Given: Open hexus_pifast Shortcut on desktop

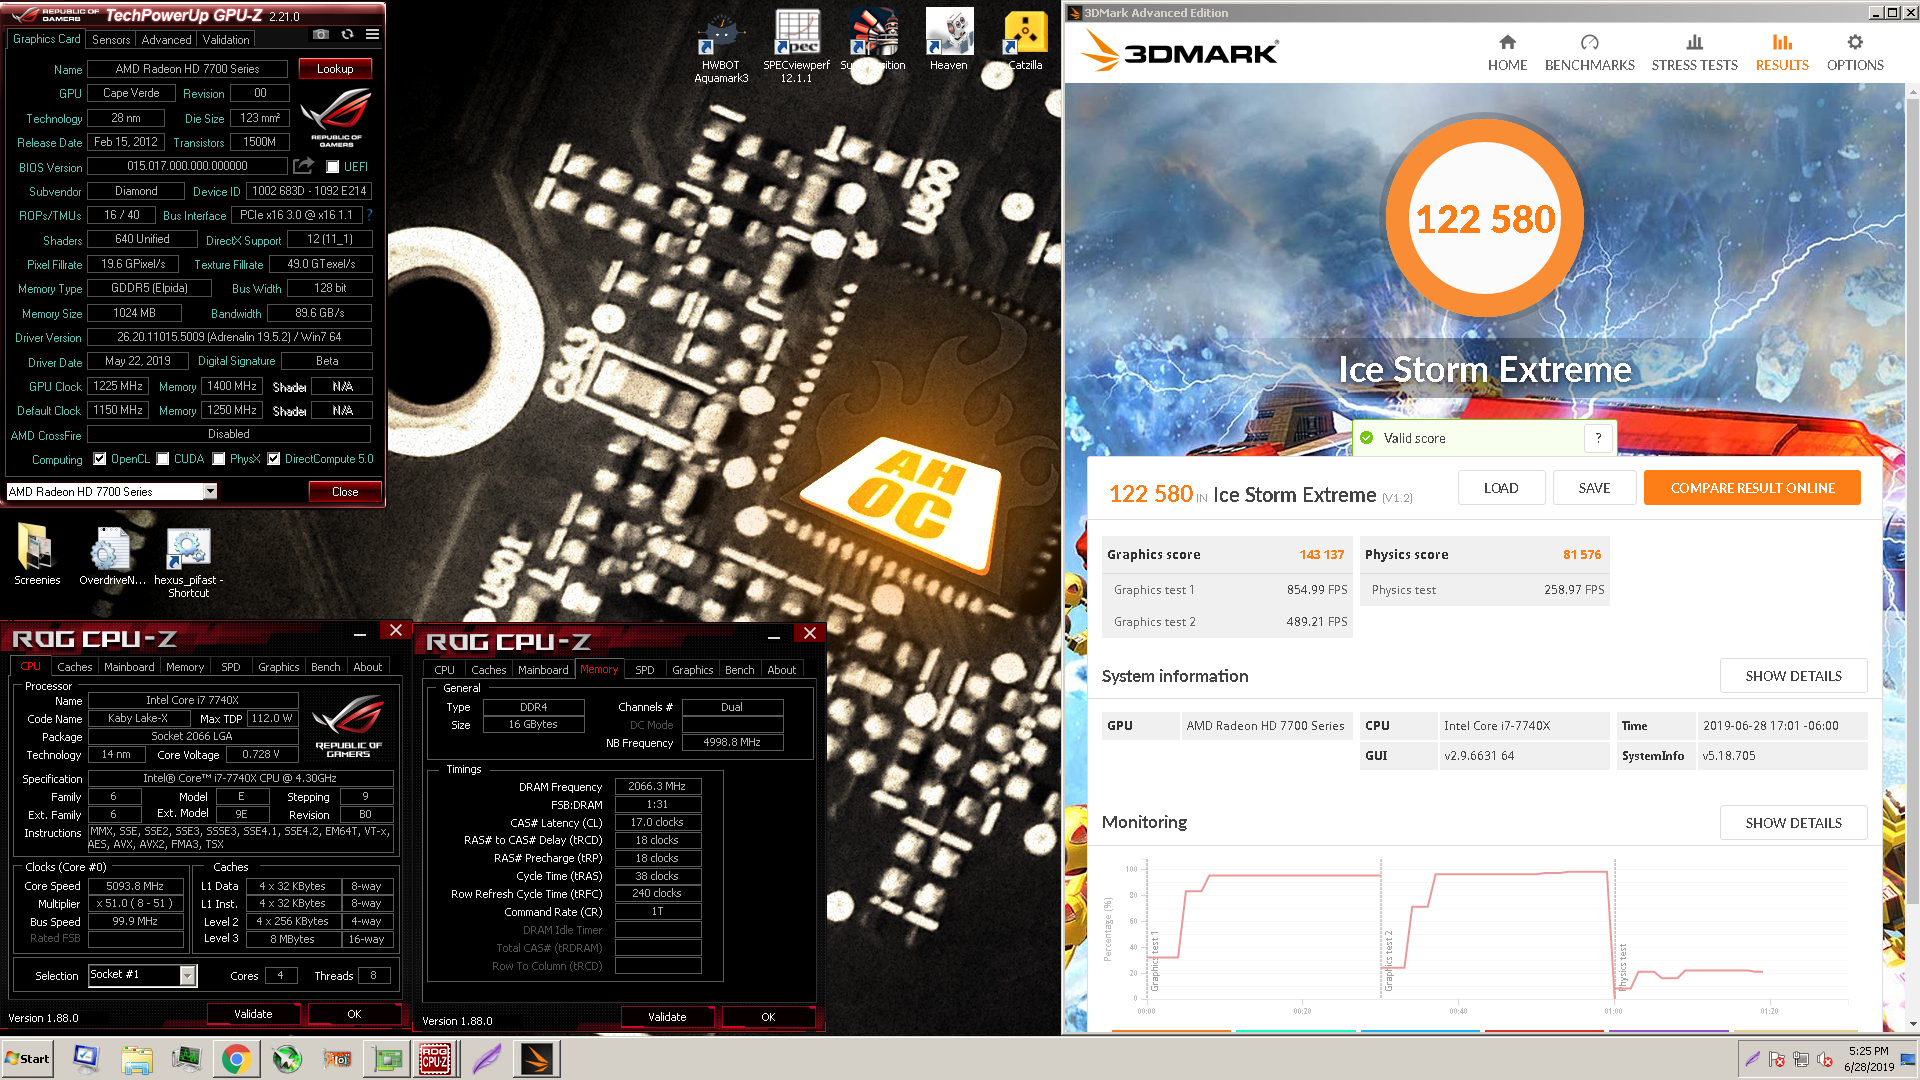Looking at the screenshot, I should tap(188, 562).
